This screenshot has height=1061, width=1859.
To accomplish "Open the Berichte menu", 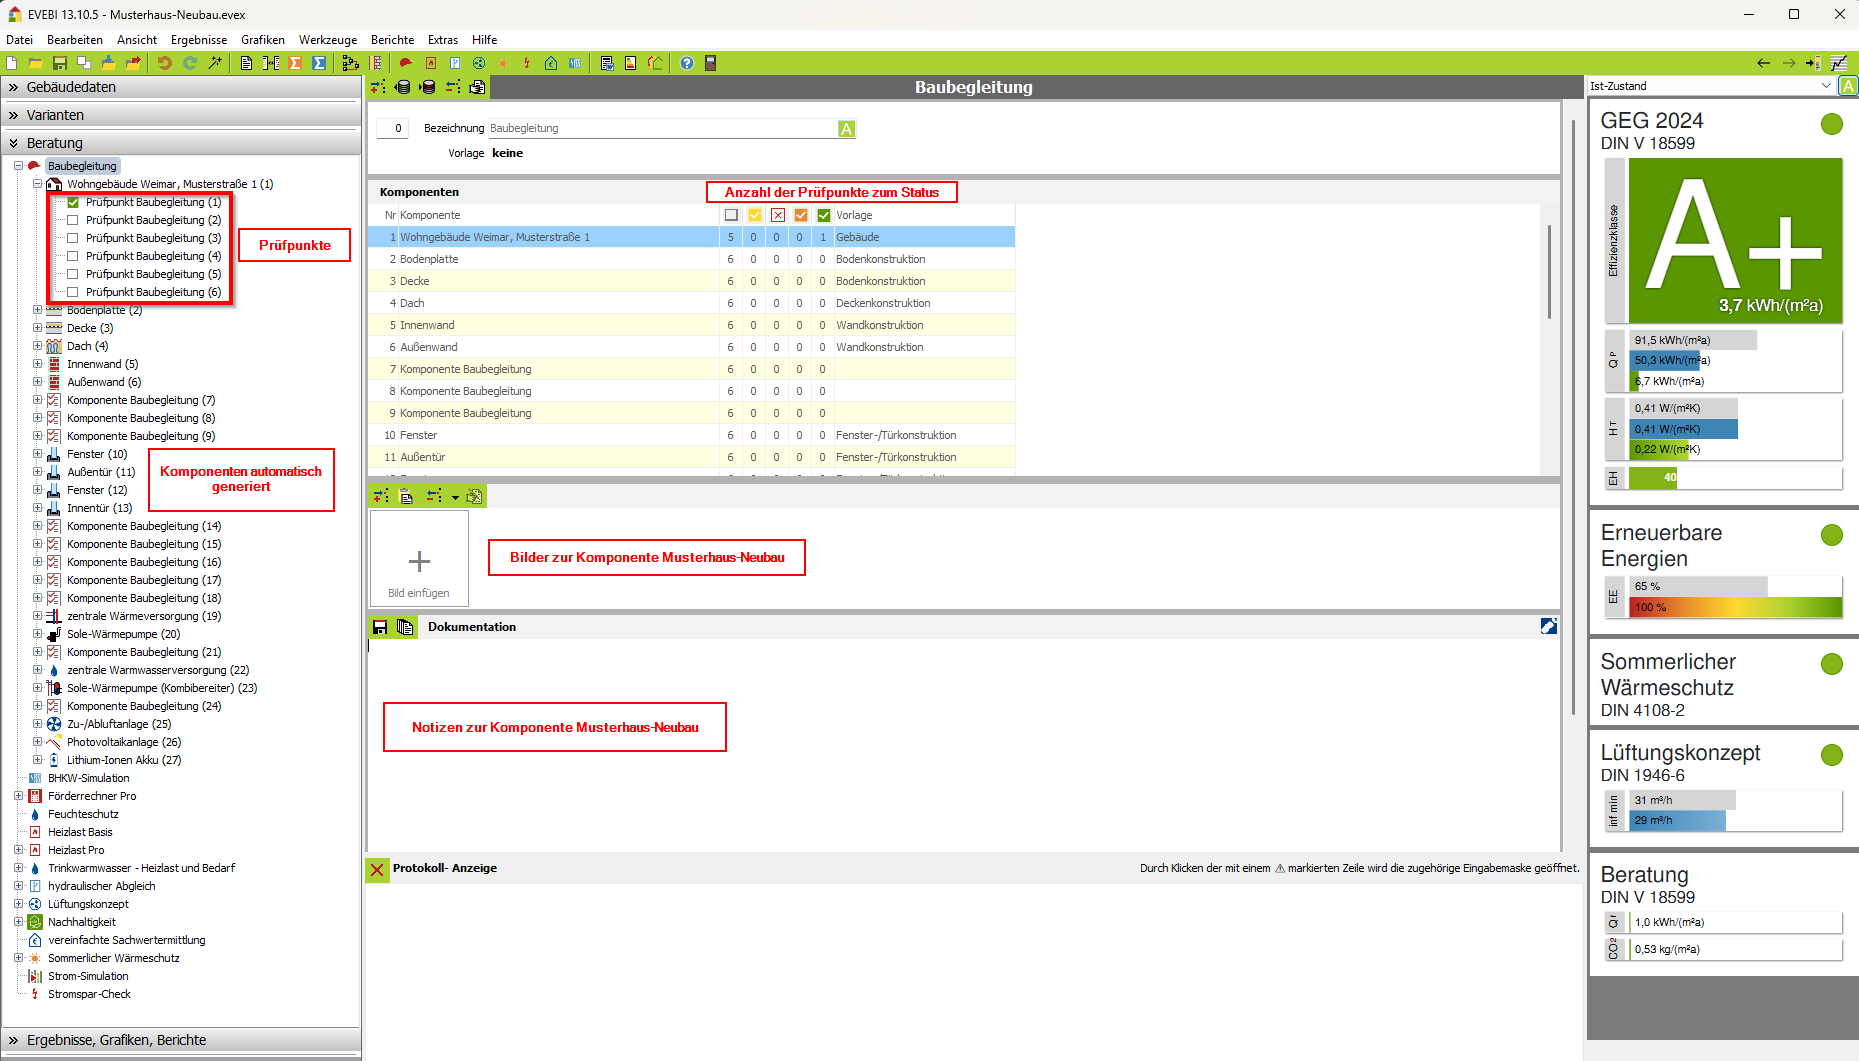I will point(392,40).
